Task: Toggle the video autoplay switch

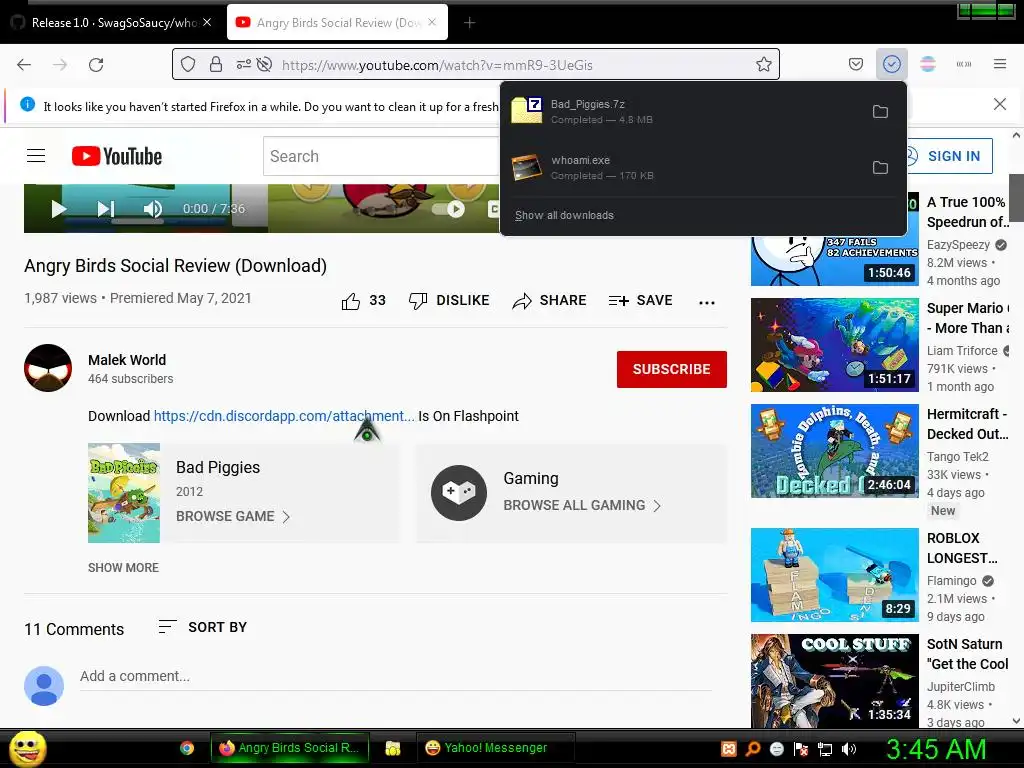Action: [x=449, y=209]
